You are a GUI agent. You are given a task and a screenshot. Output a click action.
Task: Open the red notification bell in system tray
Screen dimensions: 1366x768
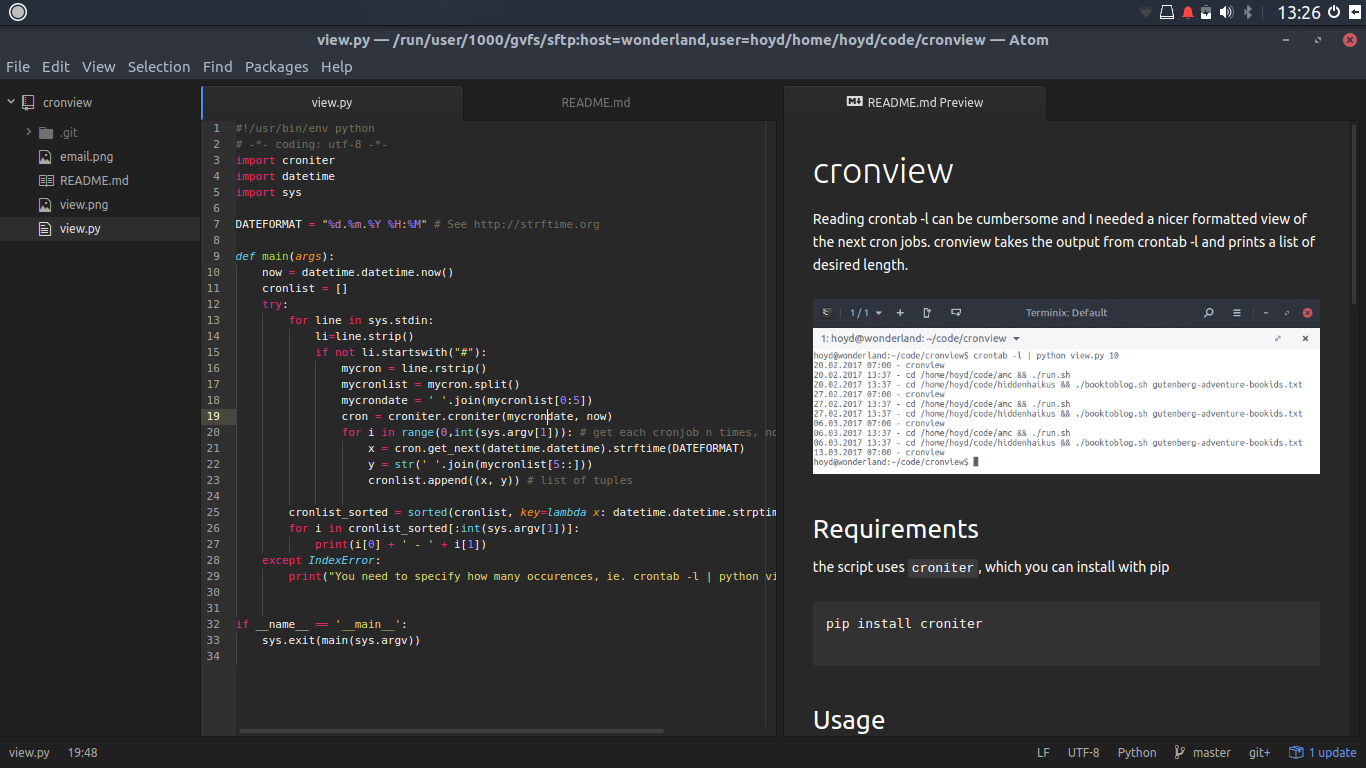1188,12
